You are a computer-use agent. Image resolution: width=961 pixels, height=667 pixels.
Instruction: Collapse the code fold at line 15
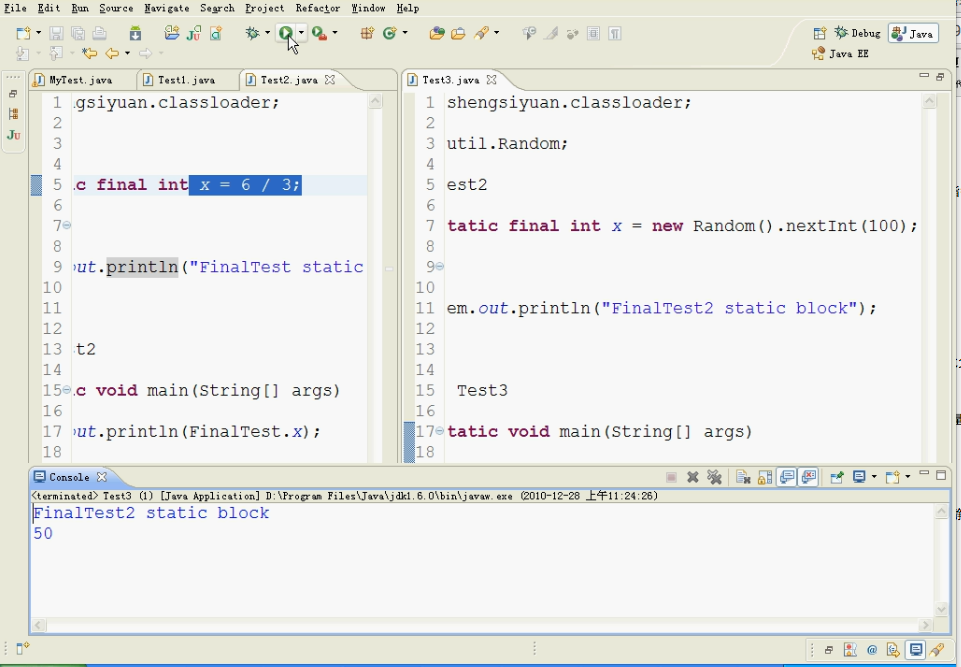pyautogui.click(x=66, y=390)
